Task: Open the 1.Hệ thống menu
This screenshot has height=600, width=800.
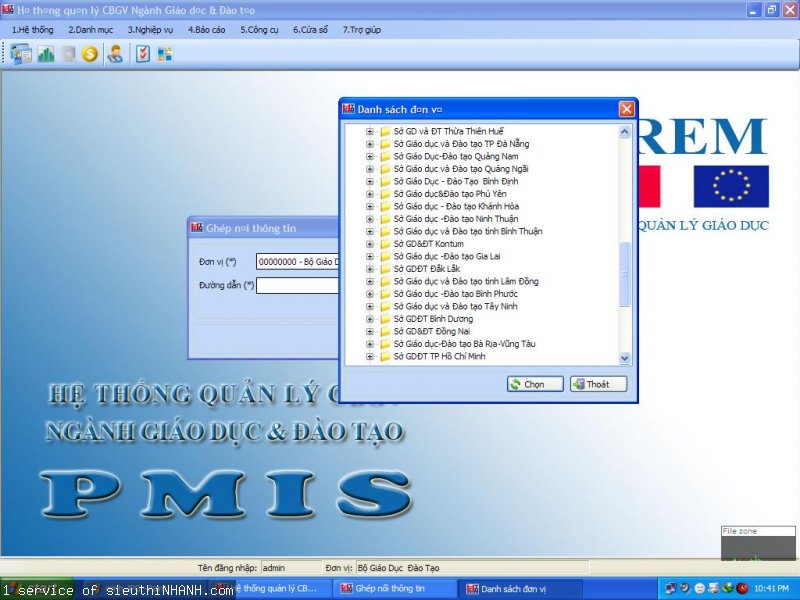Action: click(x=33, y=30)
